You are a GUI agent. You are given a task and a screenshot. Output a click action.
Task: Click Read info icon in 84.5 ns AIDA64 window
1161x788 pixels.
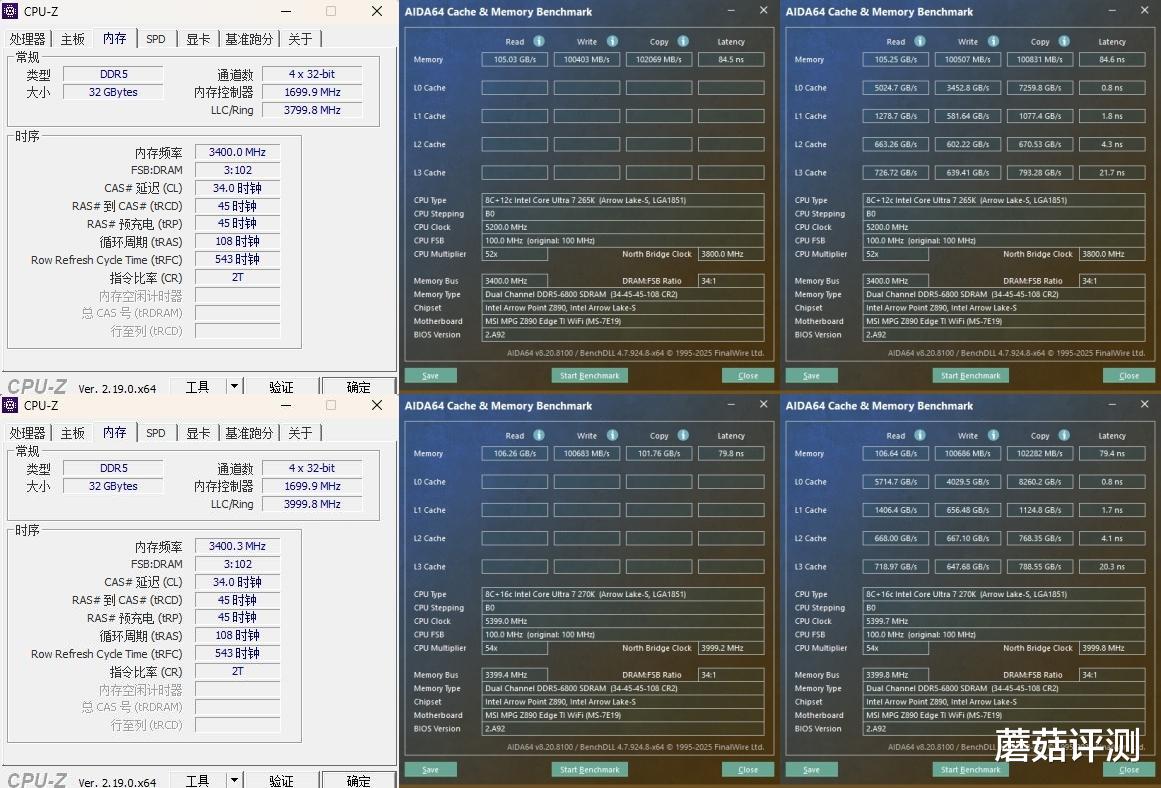[539, 41]
